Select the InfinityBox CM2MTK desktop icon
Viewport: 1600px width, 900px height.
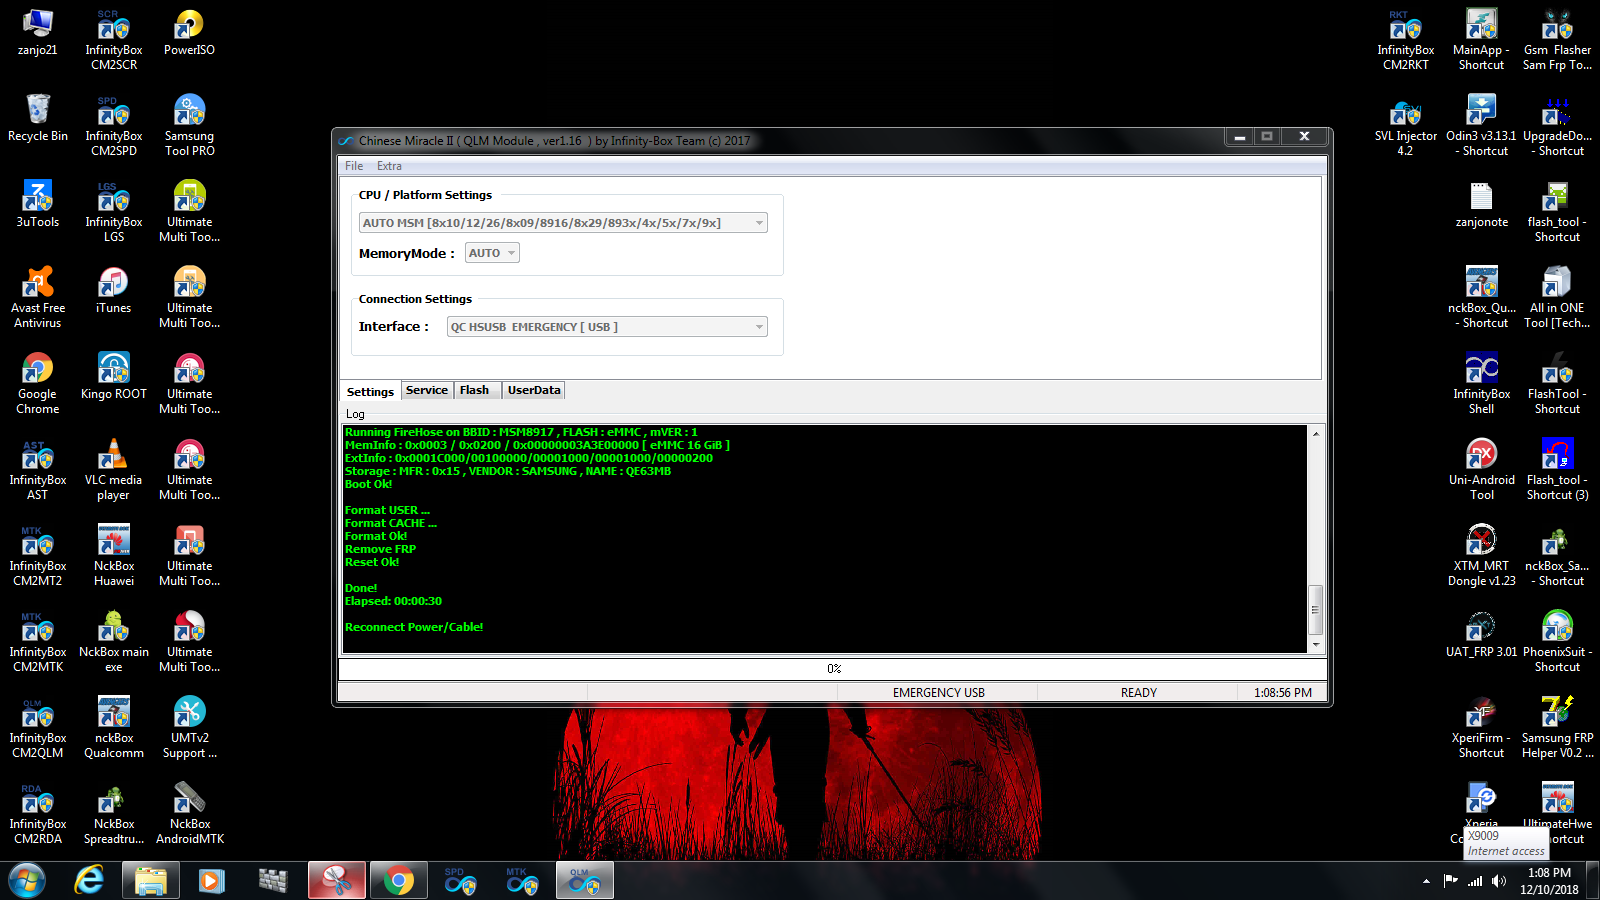(38, 642)
